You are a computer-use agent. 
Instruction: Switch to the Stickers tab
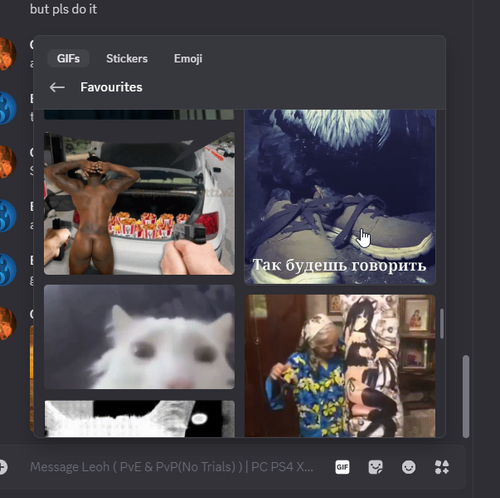click(x=127, y=59)
